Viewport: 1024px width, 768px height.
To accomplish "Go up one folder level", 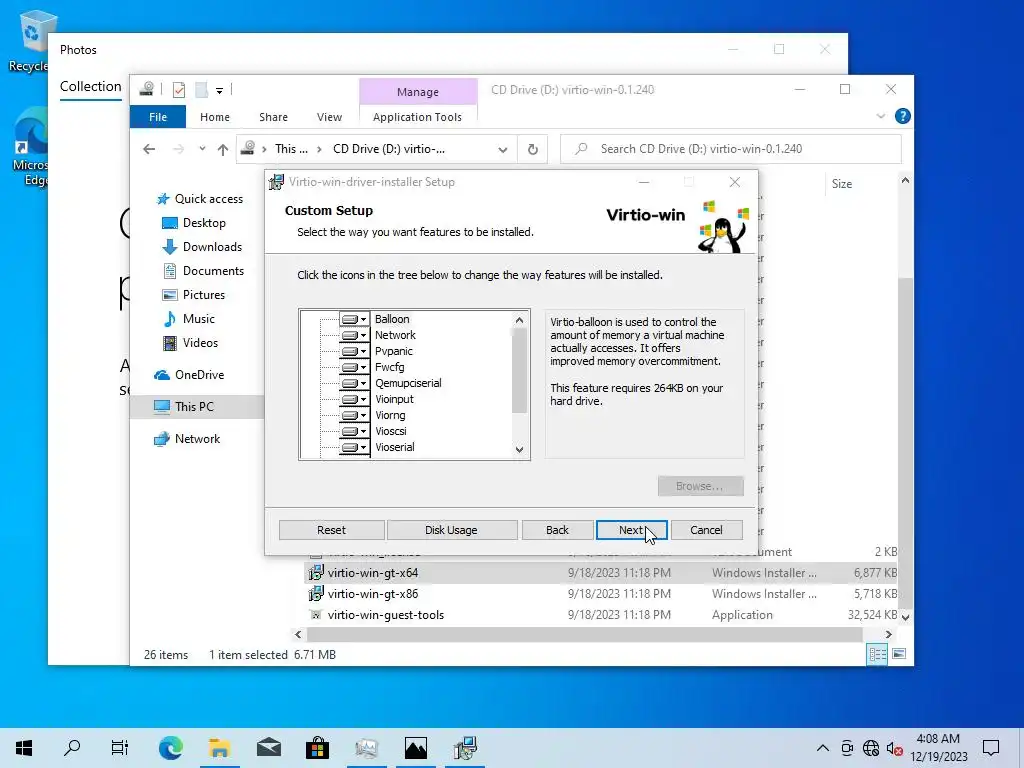I will 223,150.
